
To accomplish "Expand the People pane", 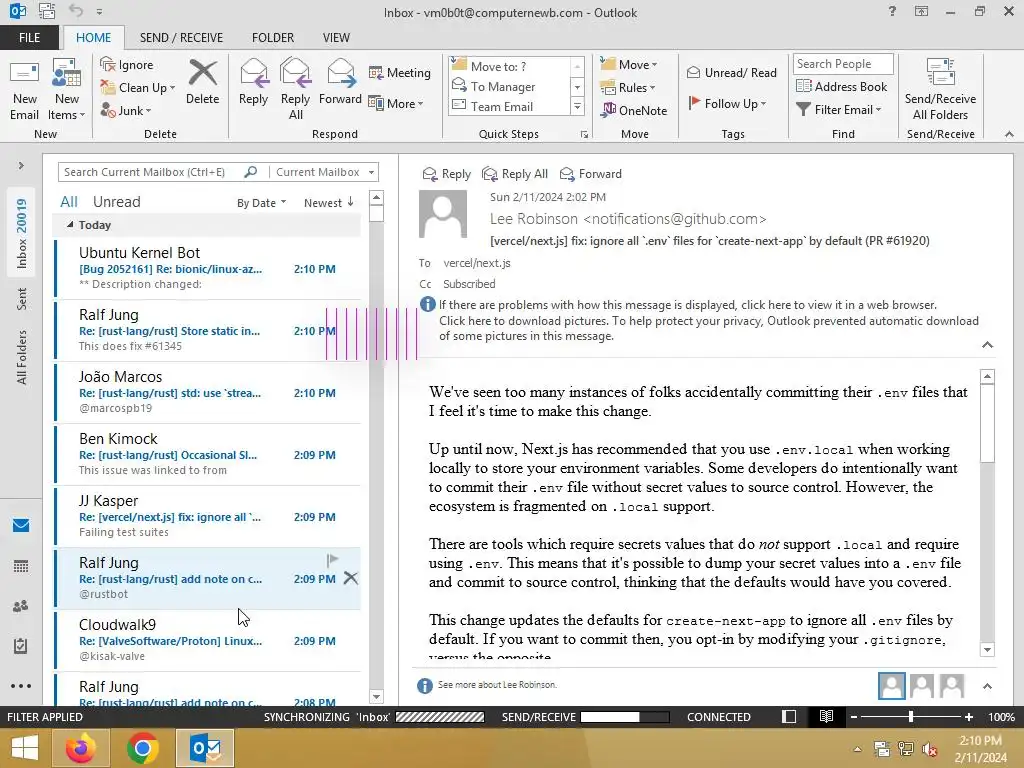I will pos(987,686).
